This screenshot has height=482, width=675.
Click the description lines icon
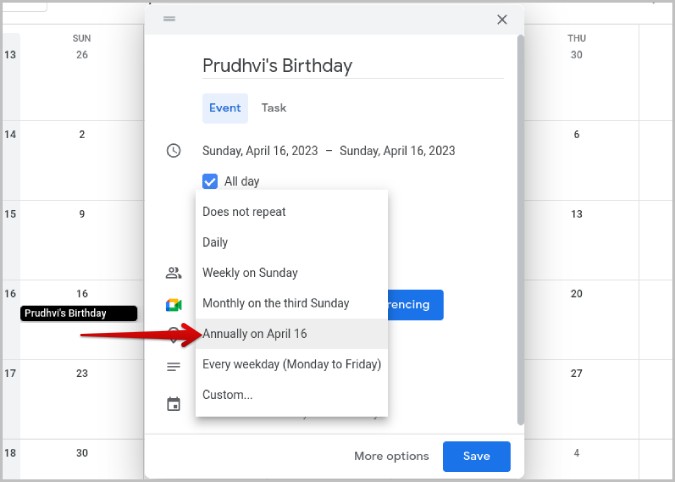(173, 367)
